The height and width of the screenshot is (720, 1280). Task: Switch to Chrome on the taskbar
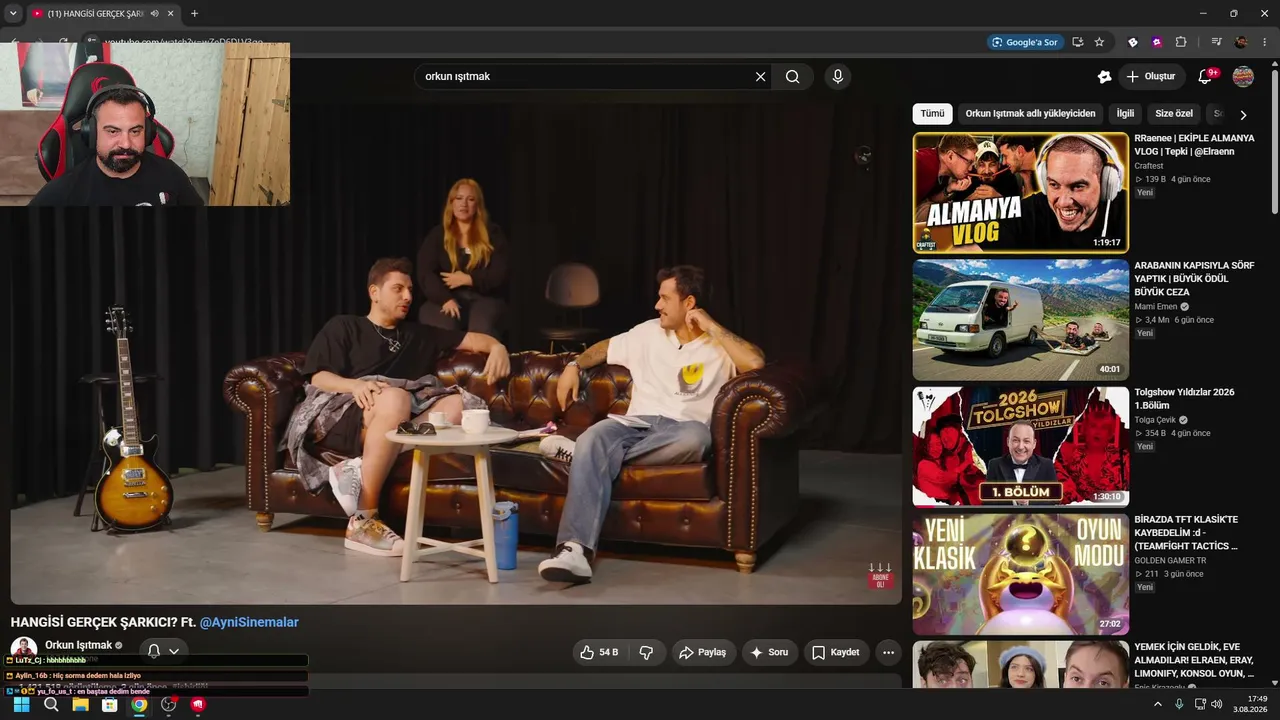(x=139, y=705)
